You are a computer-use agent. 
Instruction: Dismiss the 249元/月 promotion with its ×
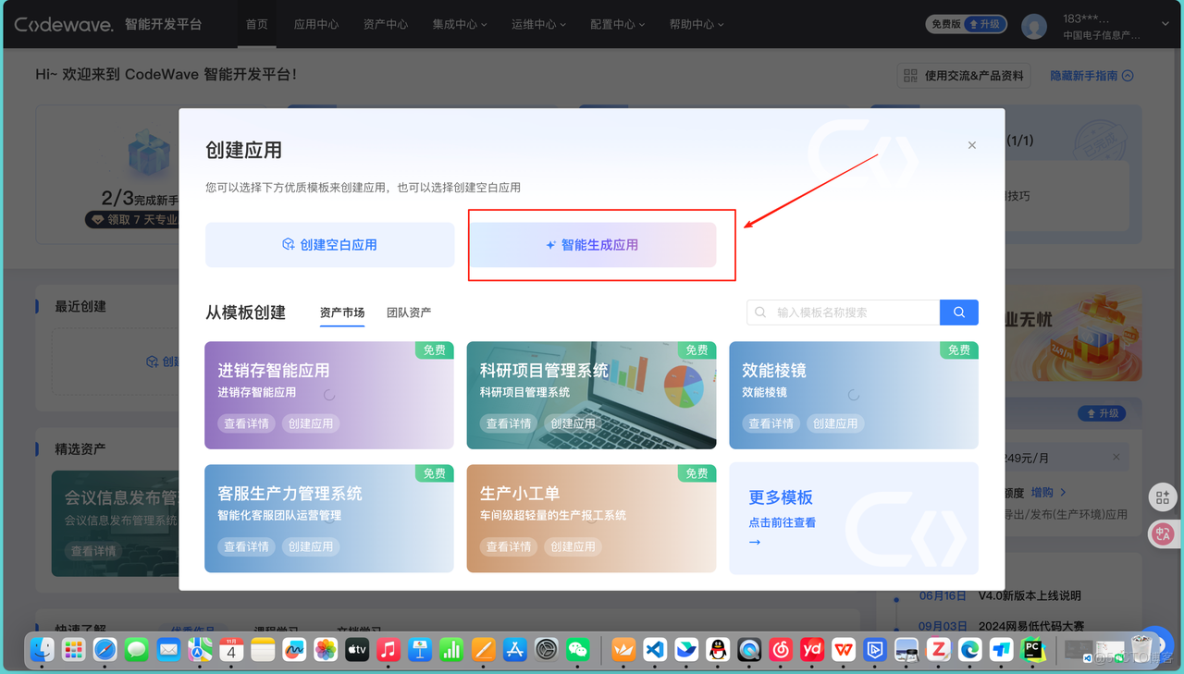pos(1116,456)
